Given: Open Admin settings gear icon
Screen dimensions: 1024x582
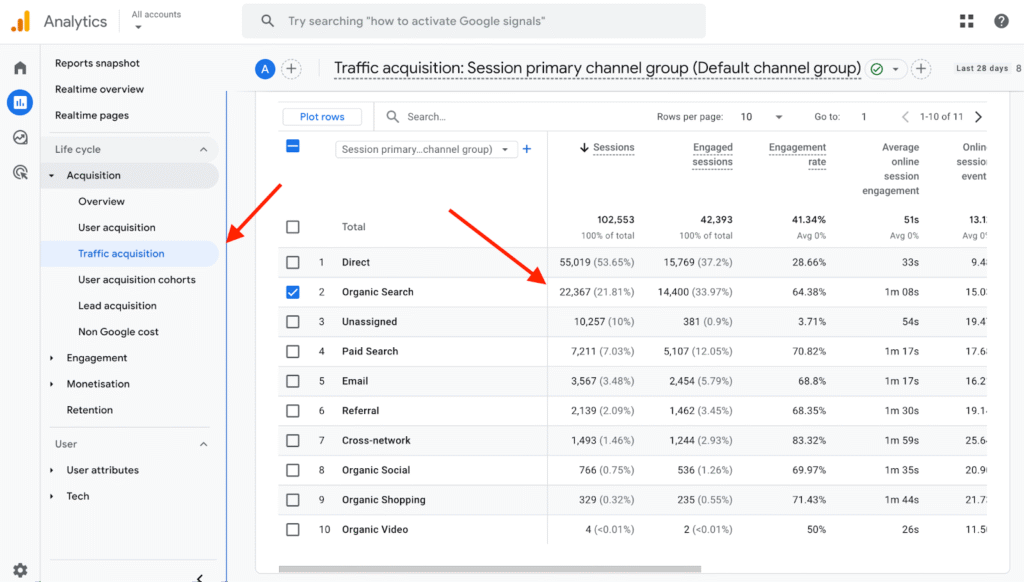Looking at the screenshot, I should point(20,570).
